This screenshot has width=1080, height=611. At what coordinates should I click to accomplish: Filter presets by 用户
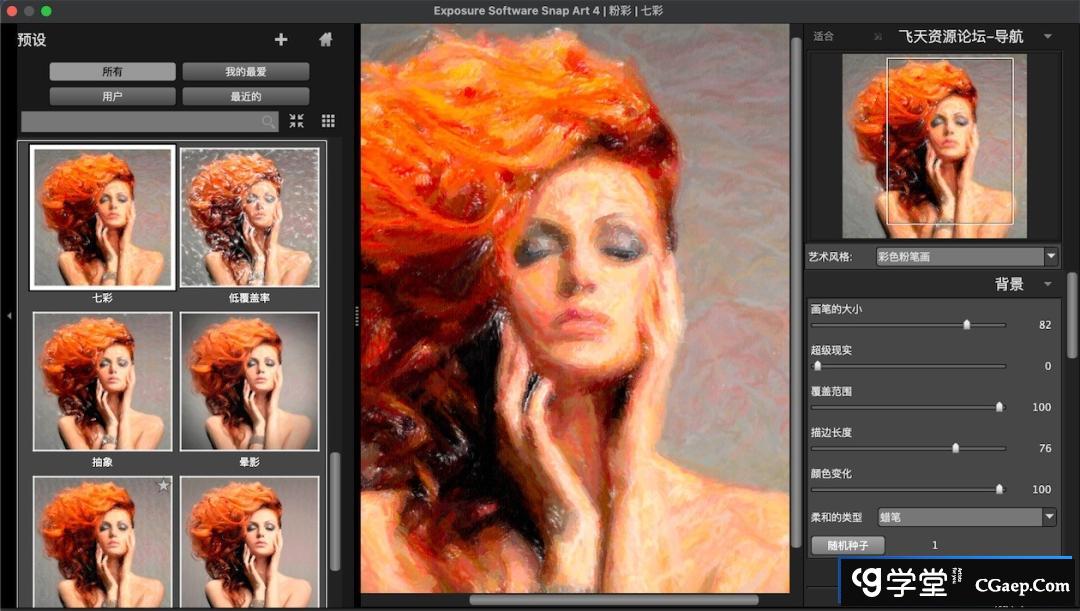[112, 97]
